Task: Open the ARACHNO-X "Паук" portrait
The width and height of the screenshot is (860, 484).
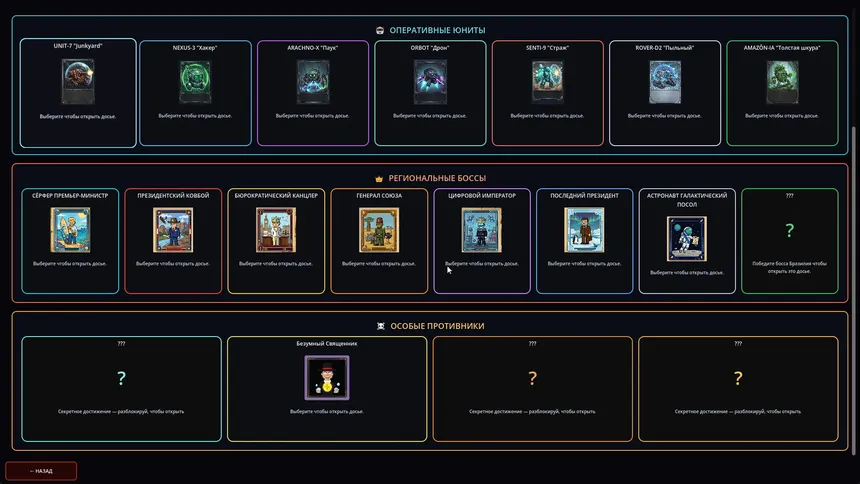Action: (x=313, y=82)
